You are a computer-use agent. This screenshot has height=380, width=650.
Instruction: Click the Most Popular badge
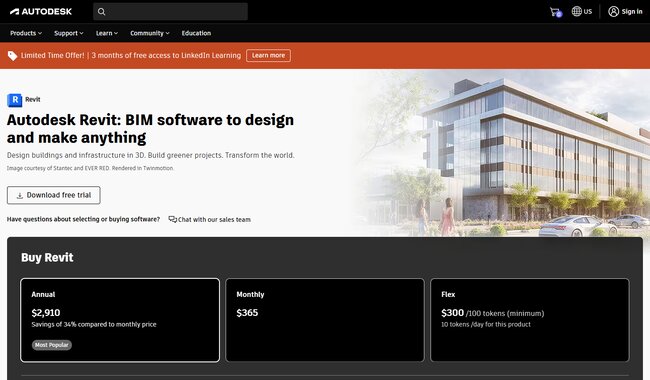[52, 345]
